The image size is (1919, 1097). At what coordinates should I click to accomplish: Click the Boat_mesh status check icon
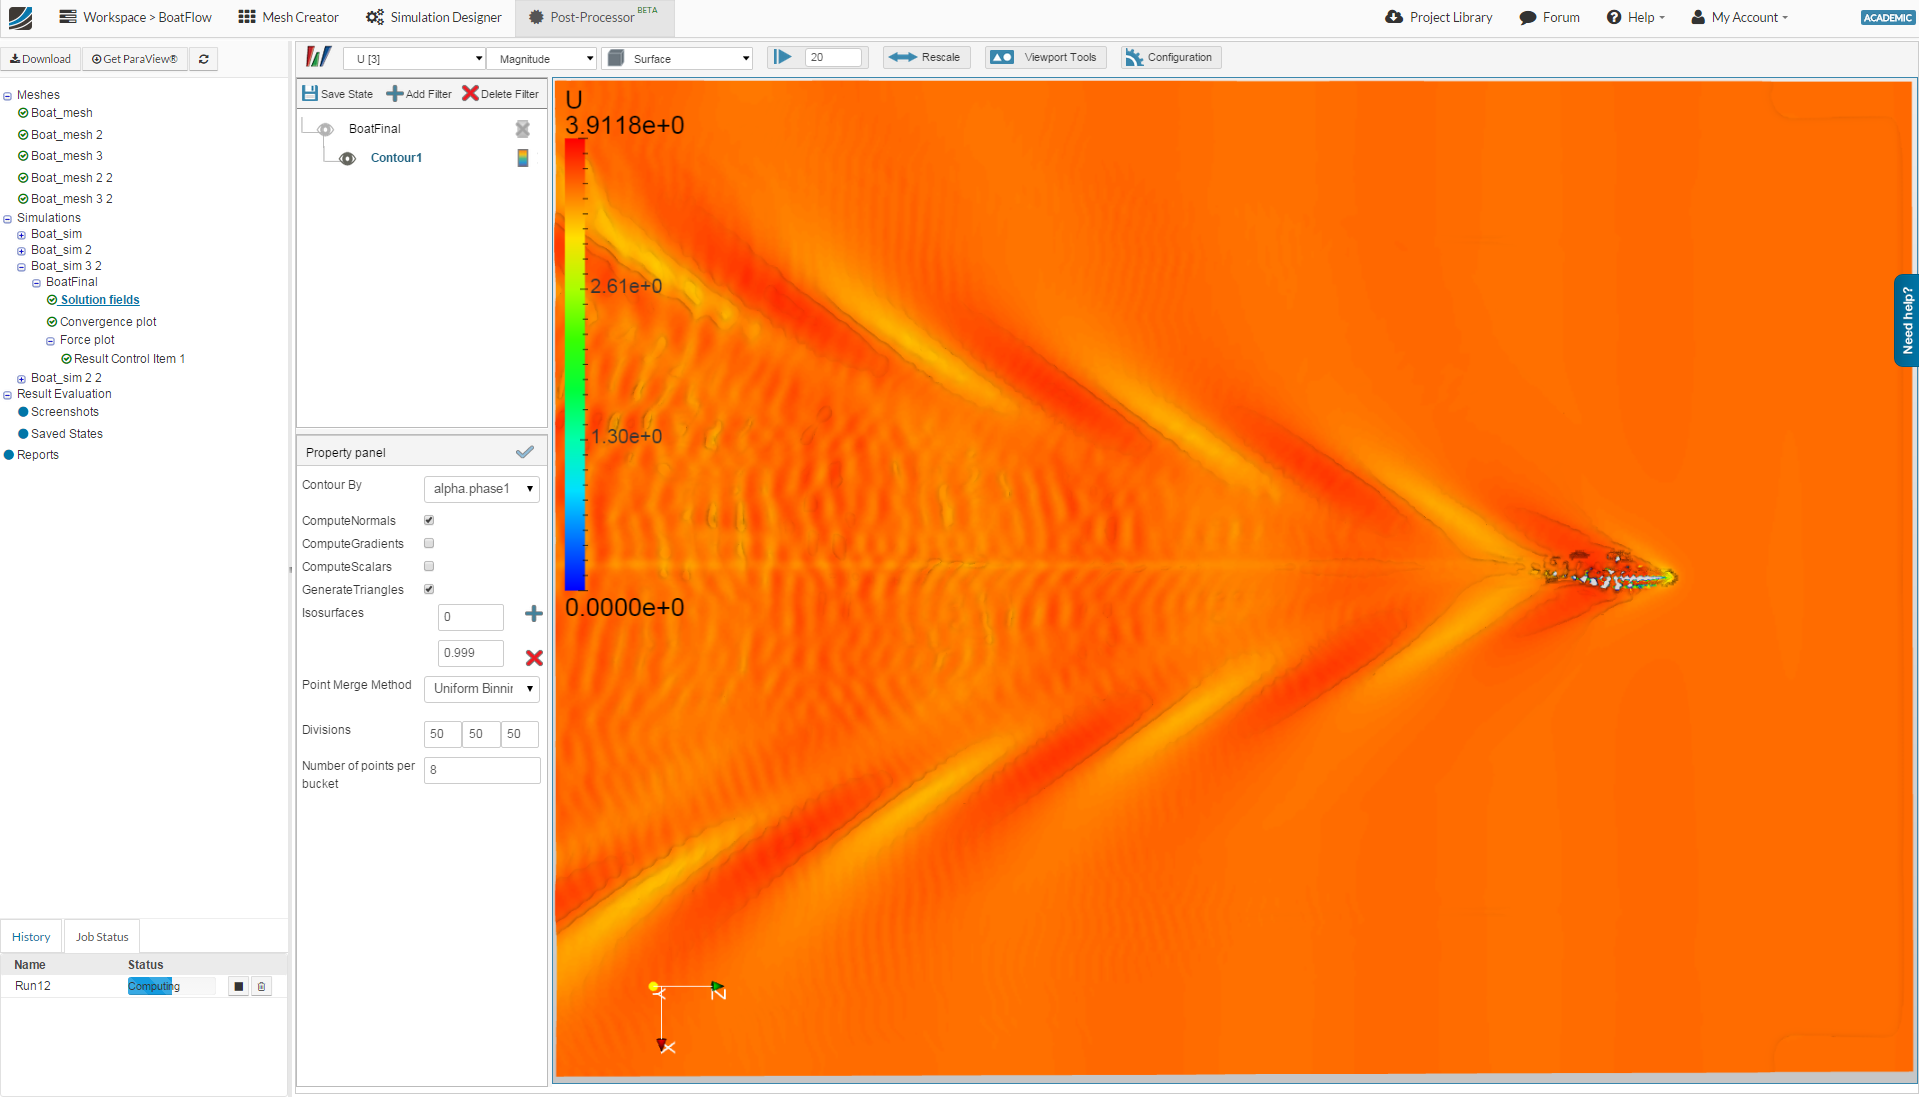click(23, 113)
